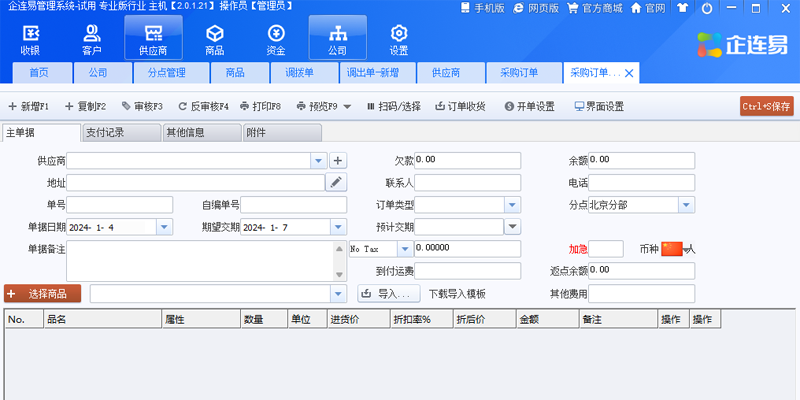Click the 联系人 input field
The image size is (800, 400).
point(468,183)
